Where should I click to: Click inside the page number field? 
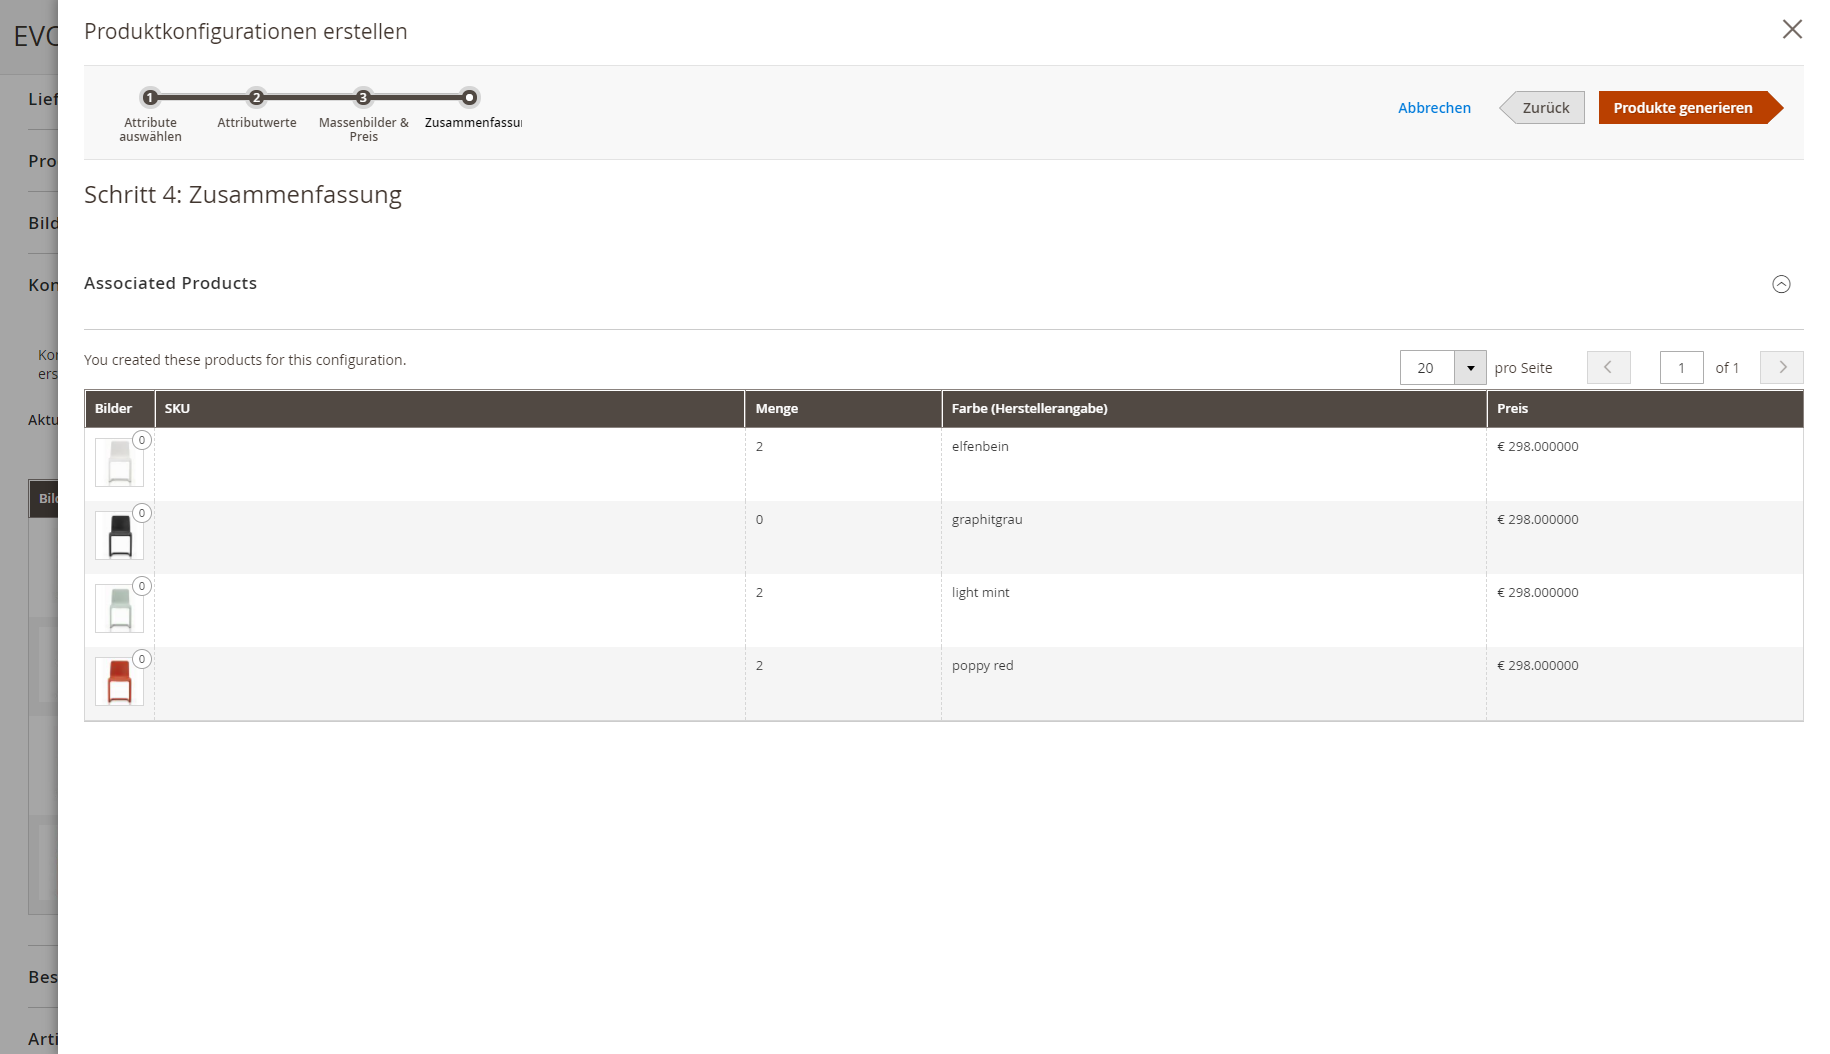tap(1681, 367)
